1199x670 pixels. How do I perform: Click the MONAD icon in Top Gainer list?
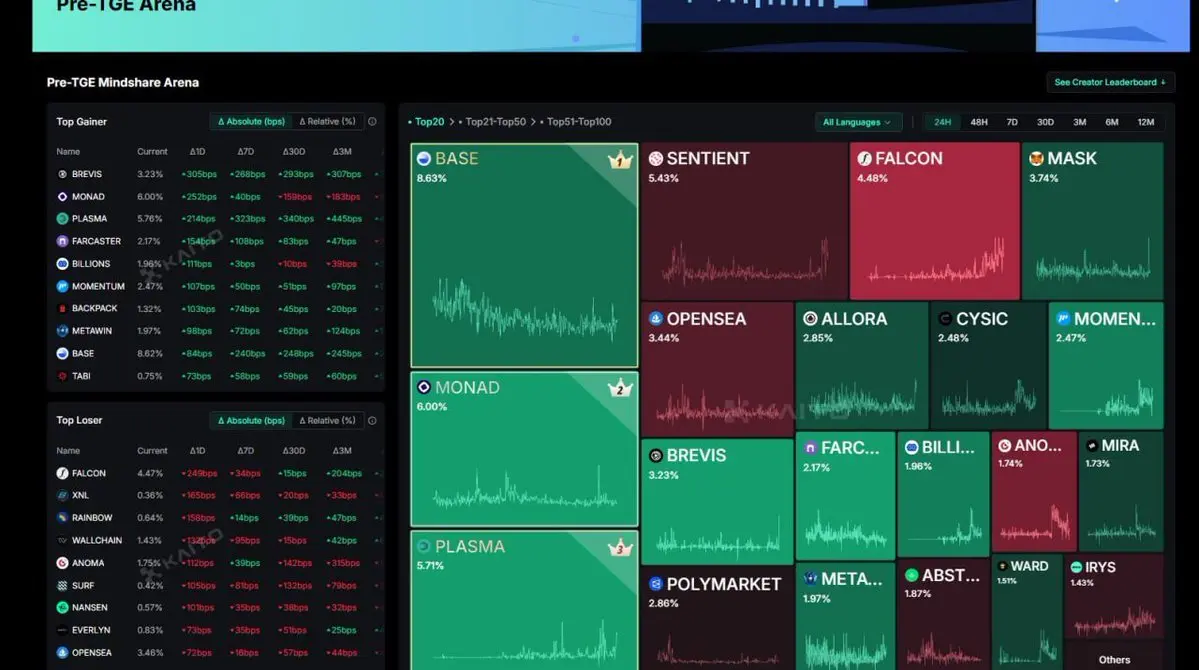coord(63,197)
